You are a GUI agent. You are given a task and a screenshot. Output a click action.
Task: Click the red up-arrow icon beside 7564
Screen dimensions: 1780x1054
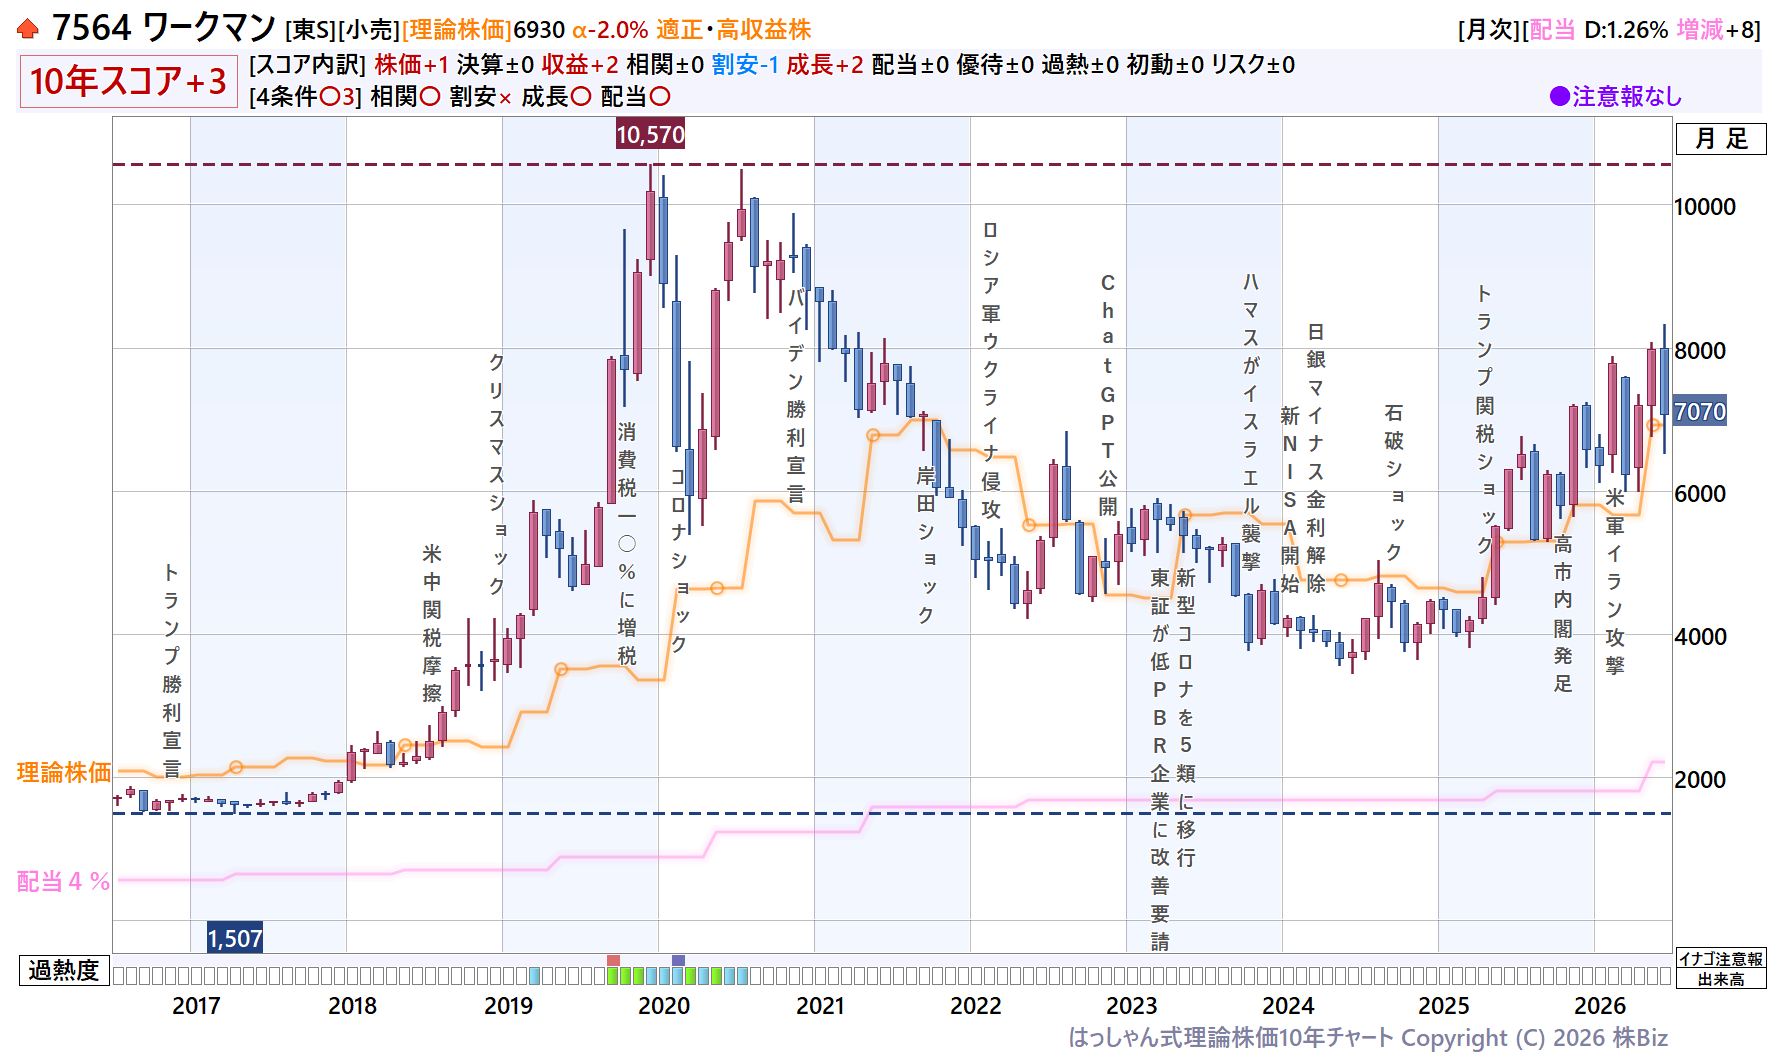coord(28,30)
